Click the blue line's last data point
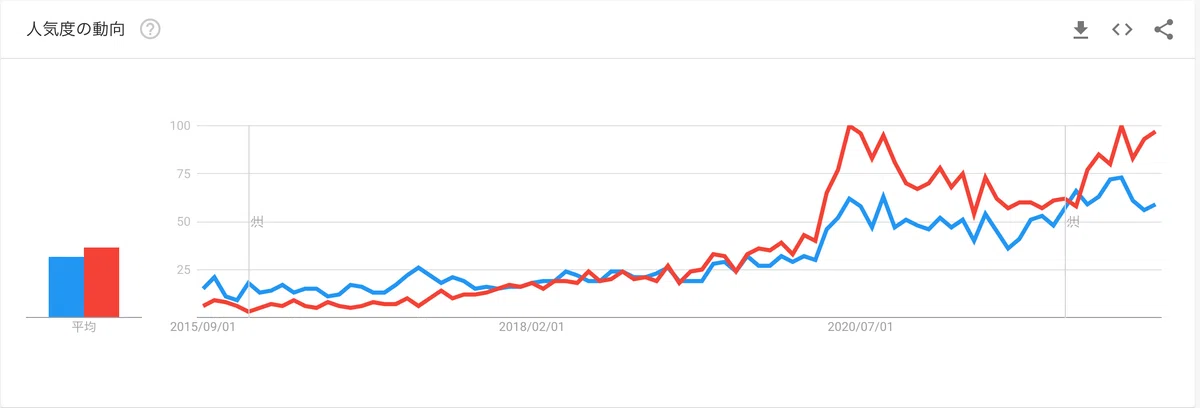 1155,205
